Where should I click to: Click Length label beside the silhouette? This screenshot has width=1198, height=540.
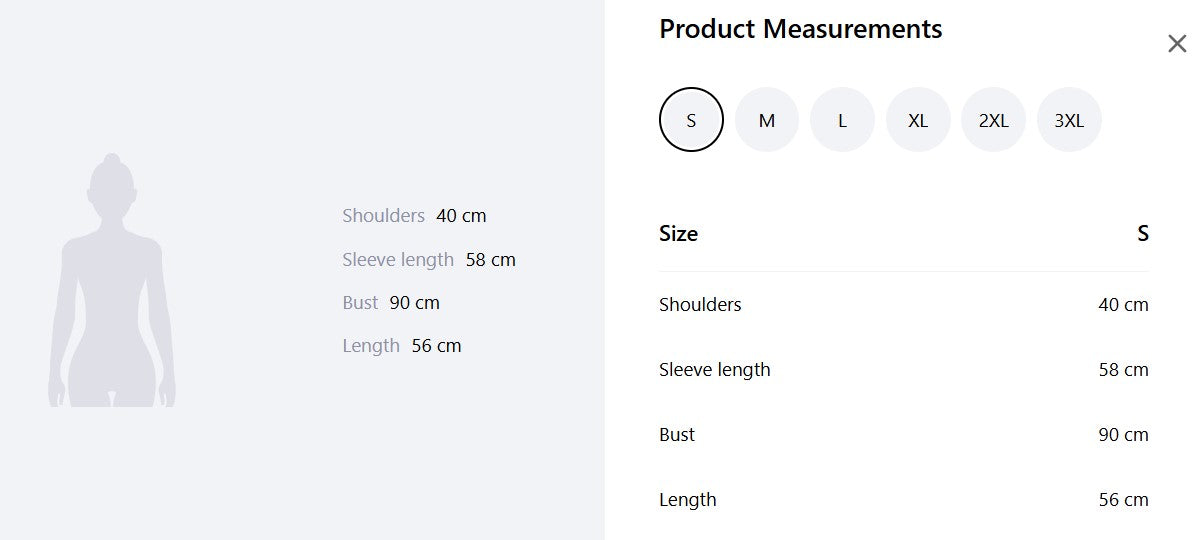click(x=371, y=346)
